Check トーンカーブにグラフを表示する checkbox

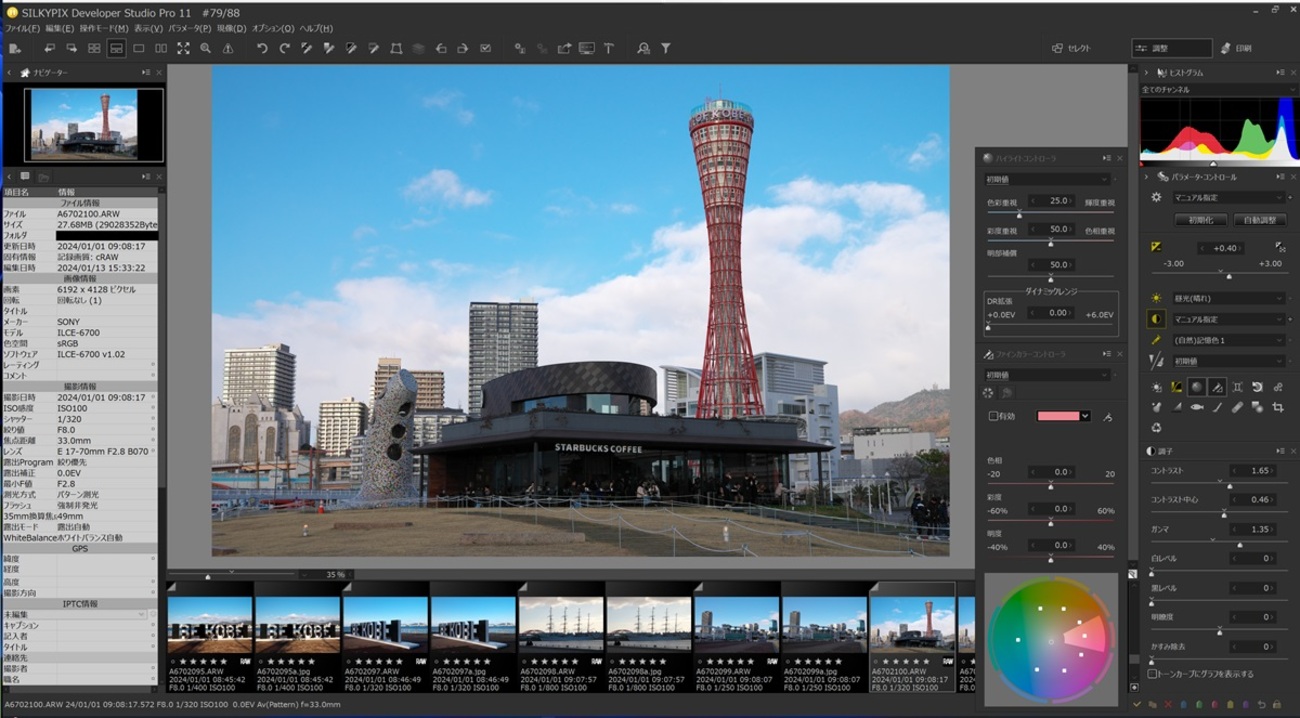tap(1153, 674)
